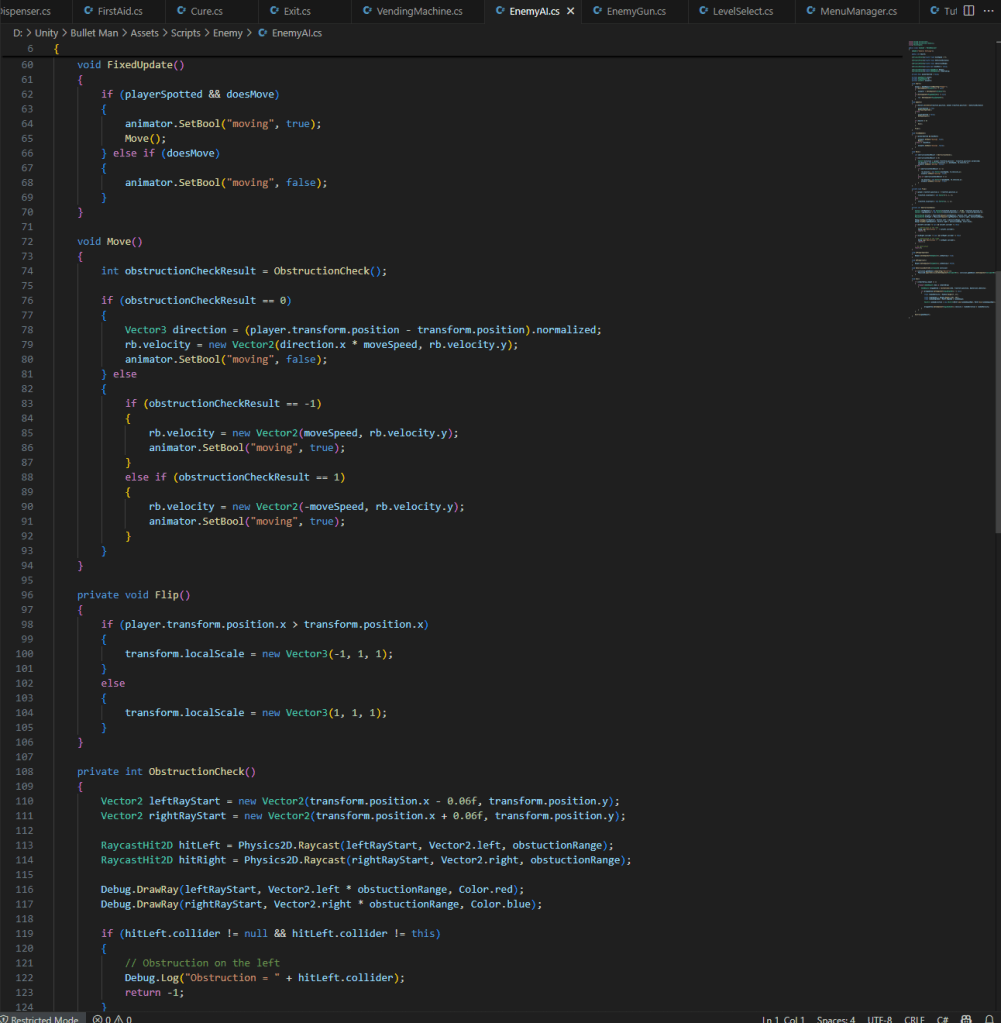Close the EnemyAI.cs tab
Image resolution: width=1001 pixels, height=1023 pixels.
(x=571, y=12)
